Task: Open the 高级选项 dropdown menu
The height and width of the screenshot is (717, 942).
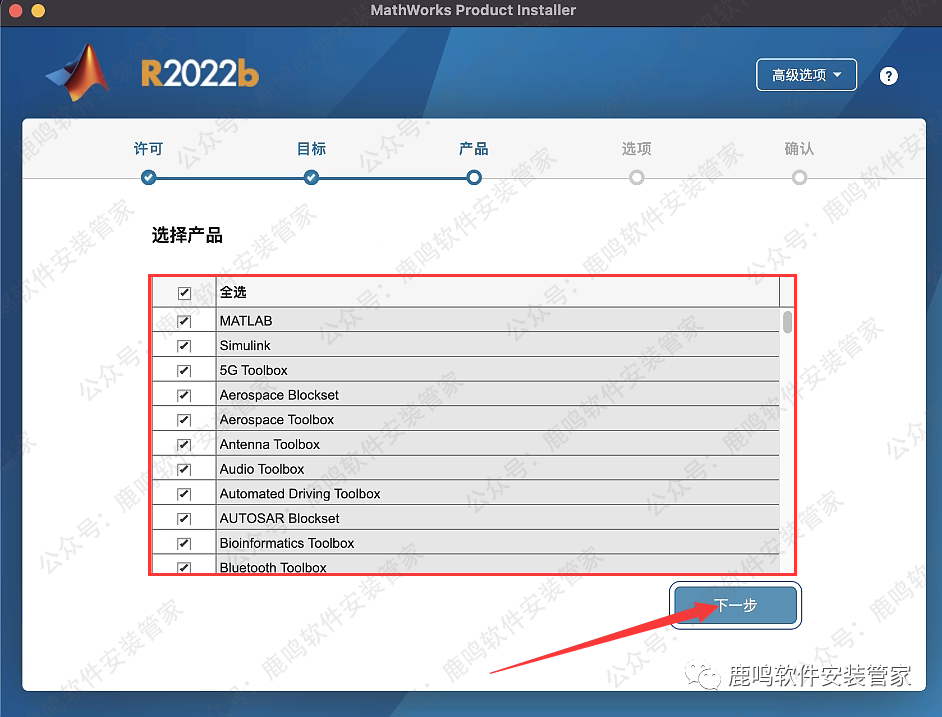Action: (806, 75)
